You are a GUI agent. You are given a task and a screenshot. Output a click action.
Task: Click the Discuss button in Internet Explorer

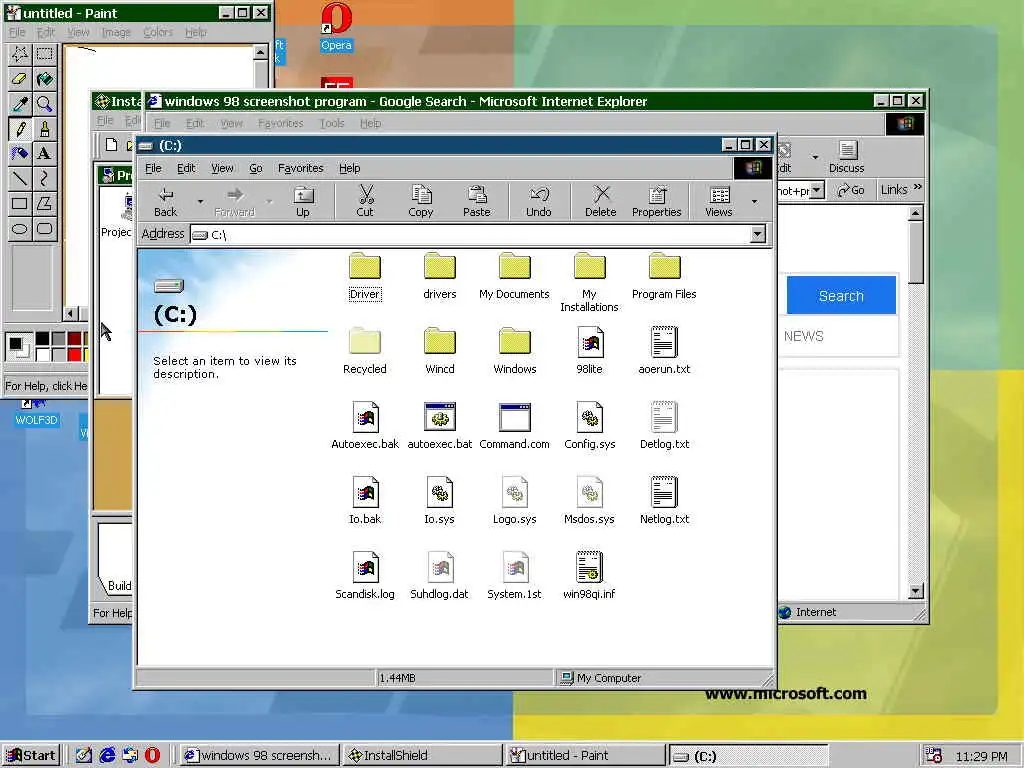[x=846, y=157]
